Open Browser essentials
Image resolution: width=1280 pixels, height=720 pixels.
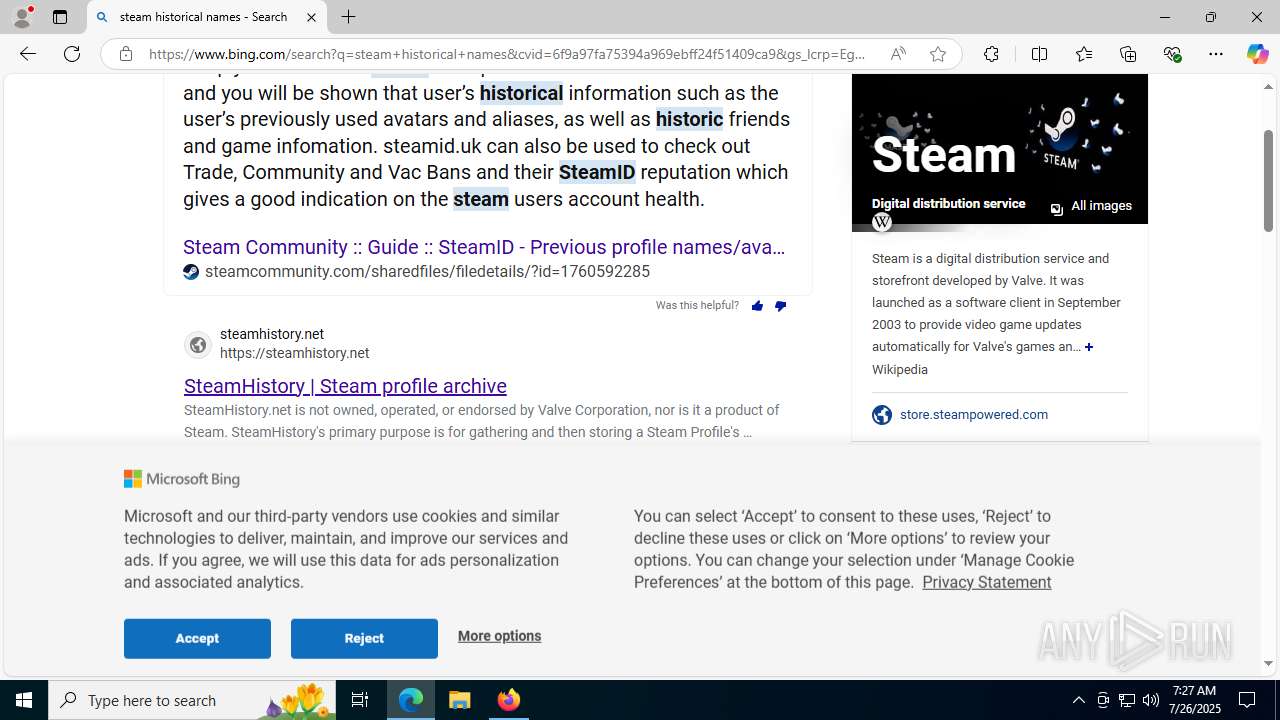click(x=1172, y=54)
